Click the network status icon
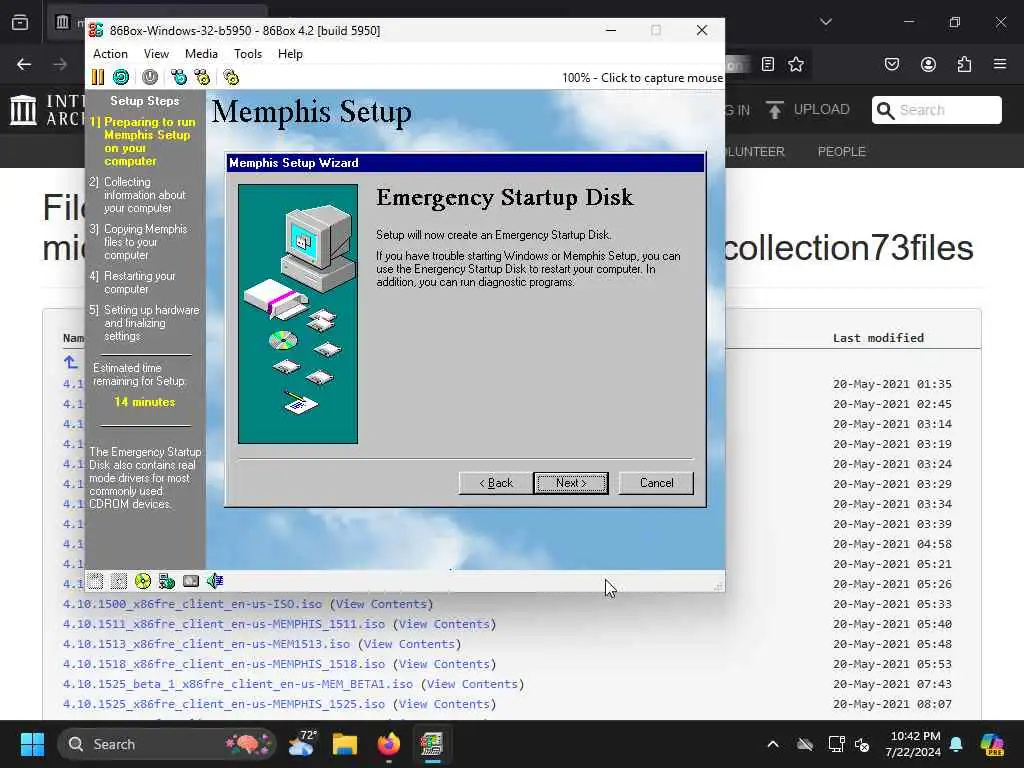 click(x=167, y=581)
